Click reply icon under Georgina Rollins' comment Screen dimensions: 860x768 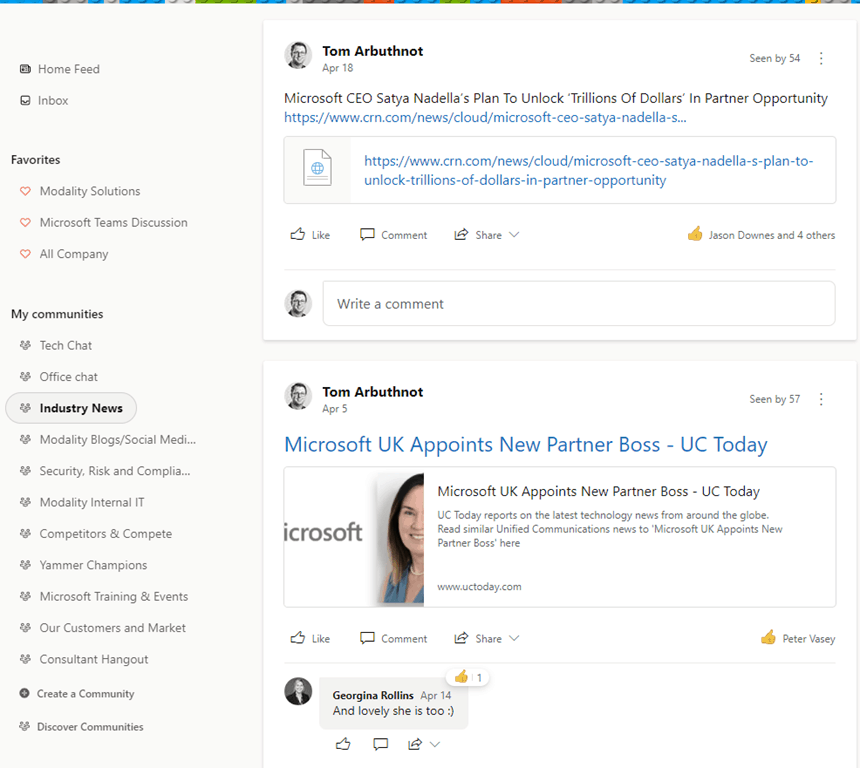(x=380, y=744)
